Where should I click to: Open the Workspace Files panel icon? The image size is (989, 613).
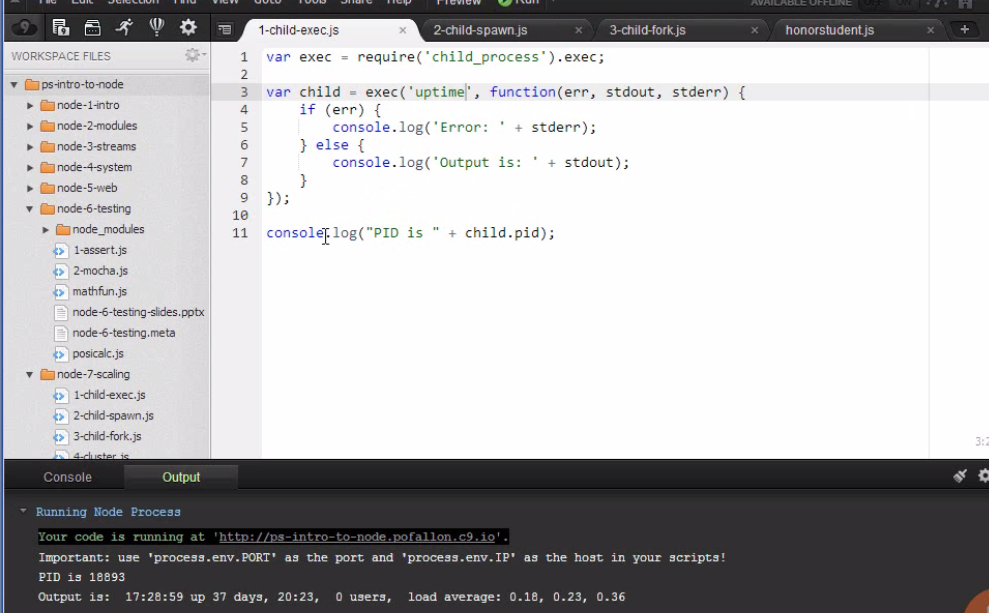(61, 28)
